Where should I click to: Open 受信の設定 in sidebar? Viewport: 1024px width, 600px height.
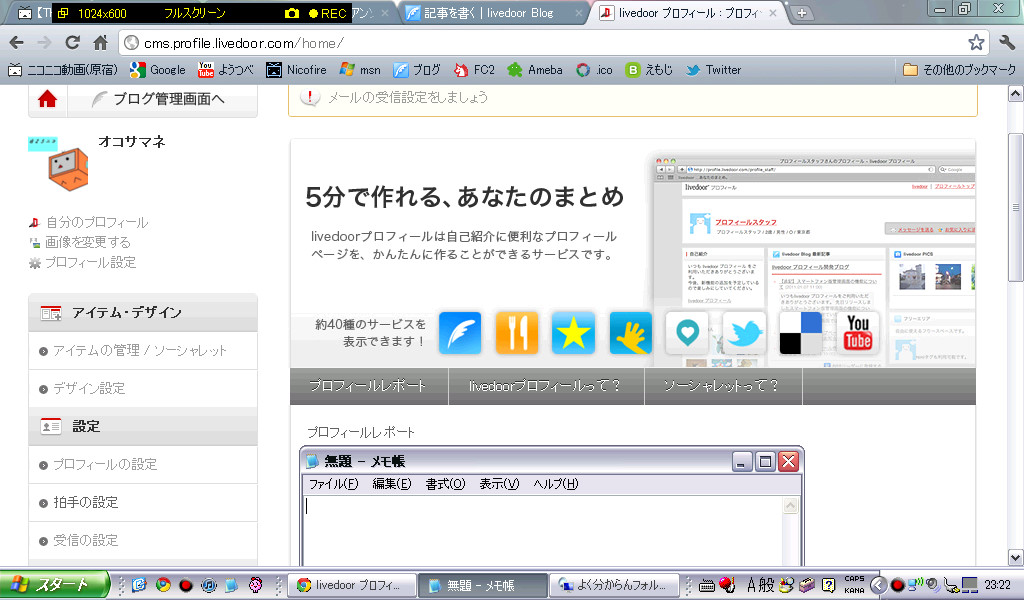pyautogui.click(x=86, y=540)
